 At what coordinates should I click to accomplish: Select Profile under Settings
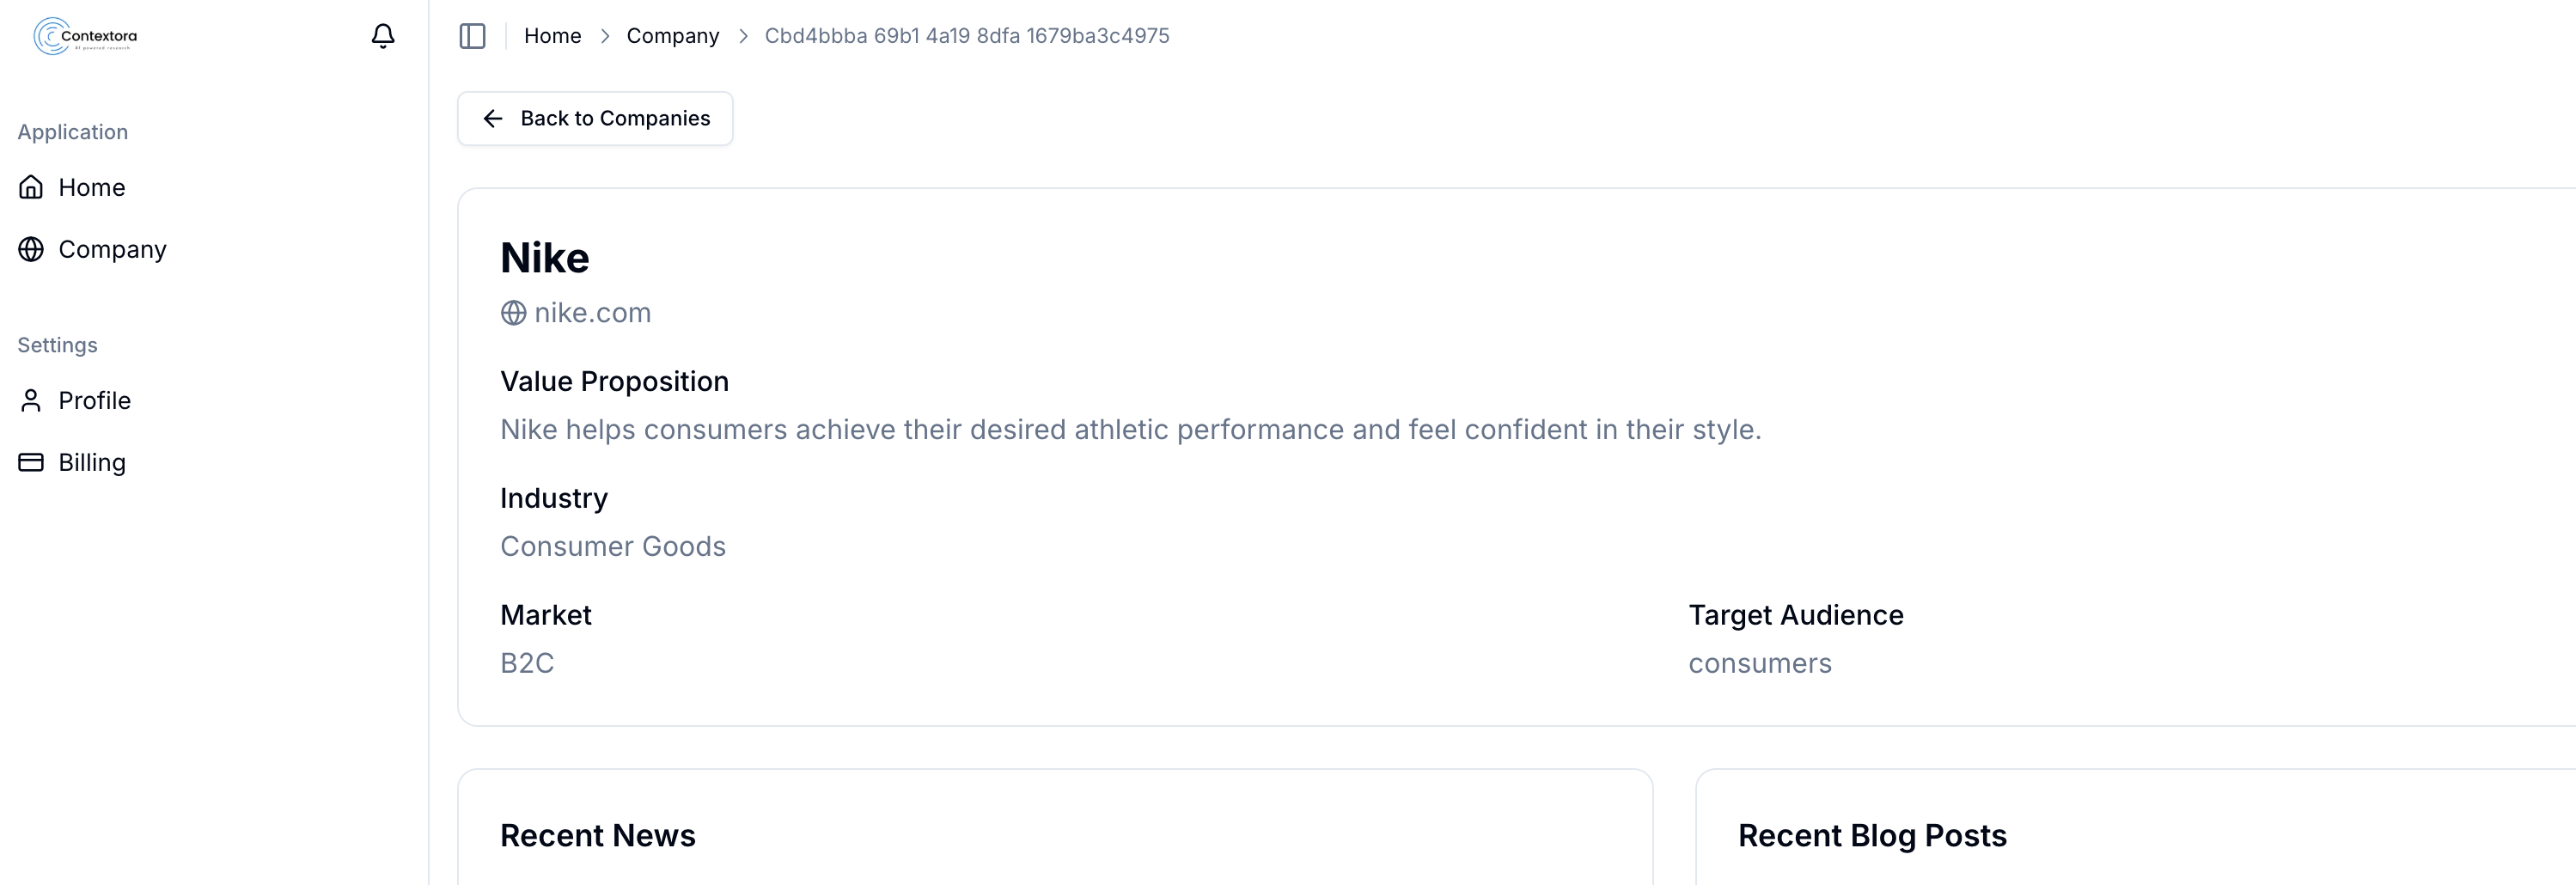pyautogui.click(x=94, y=400)
